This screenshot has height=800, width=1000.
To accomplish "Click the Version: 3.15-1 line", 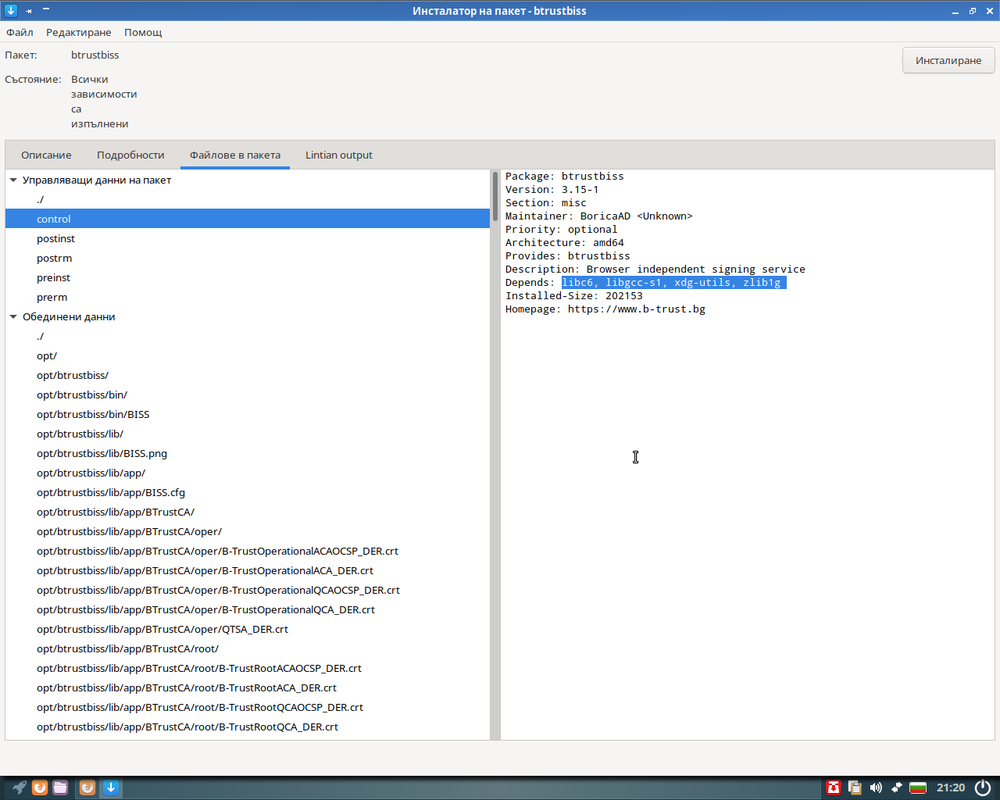I will click(552, 189).
